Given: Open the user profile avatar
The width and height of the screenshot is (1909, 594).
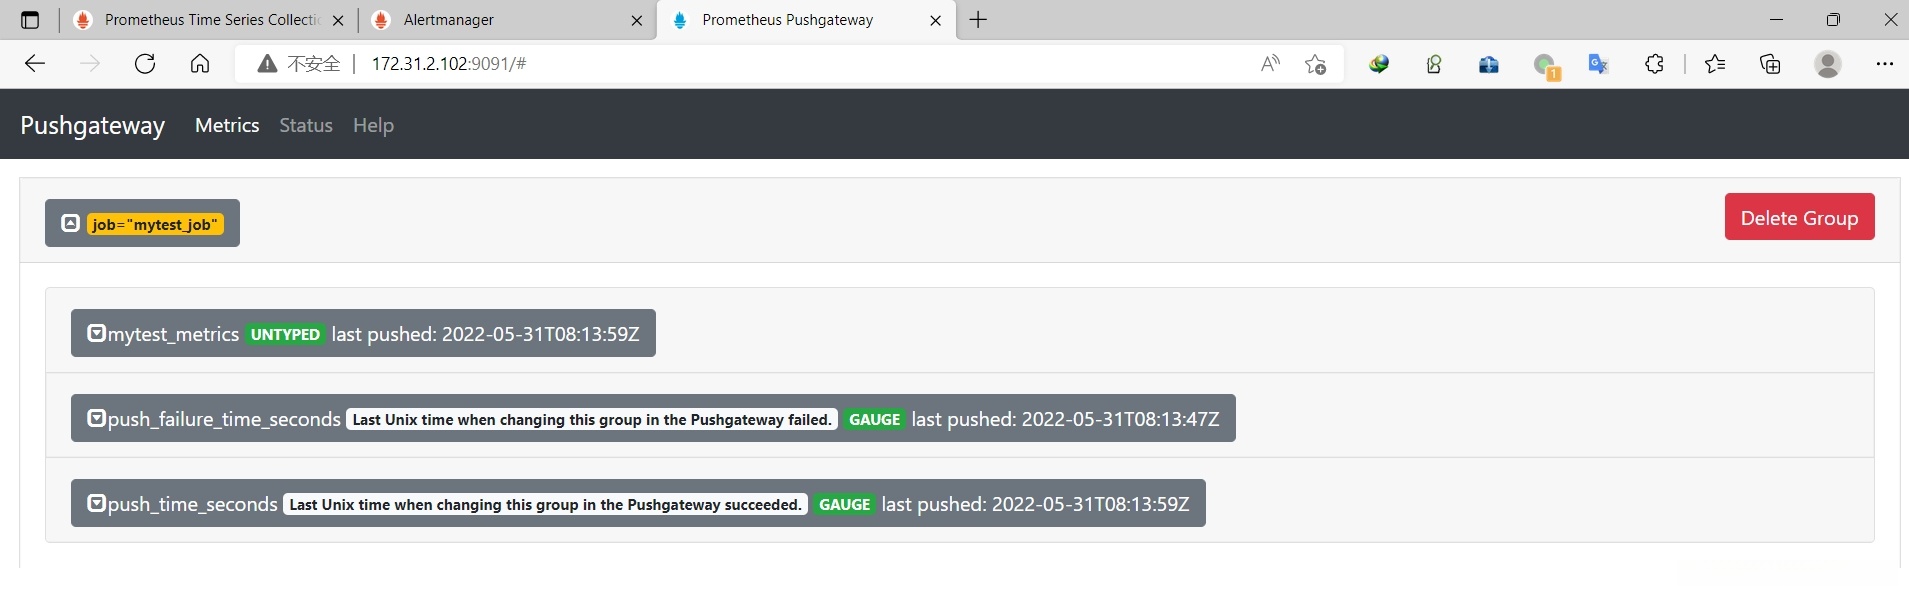Looking at the screenshot, I should [1828, 64].
